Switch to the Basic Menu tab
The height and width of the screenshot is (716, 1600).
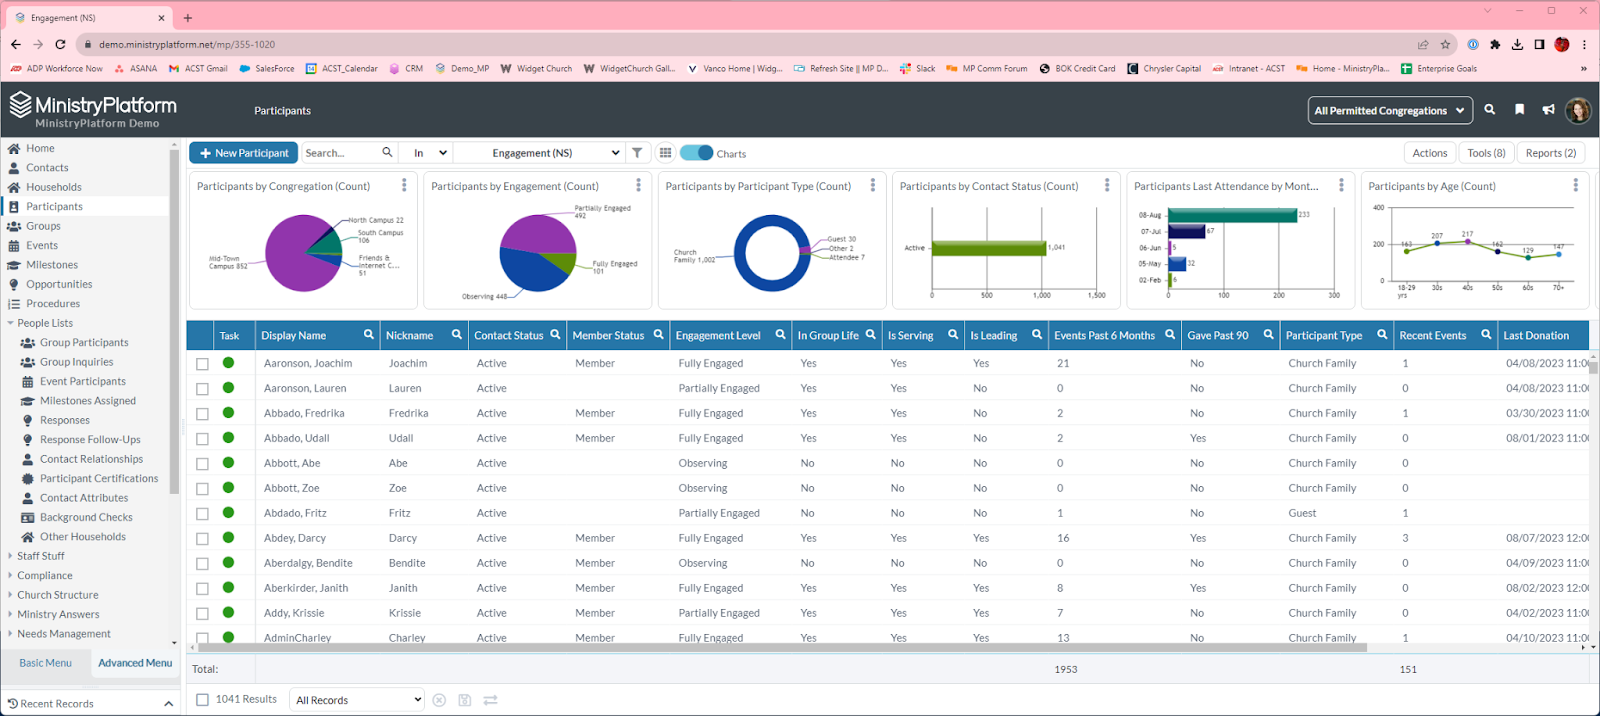tap(45, 663)
